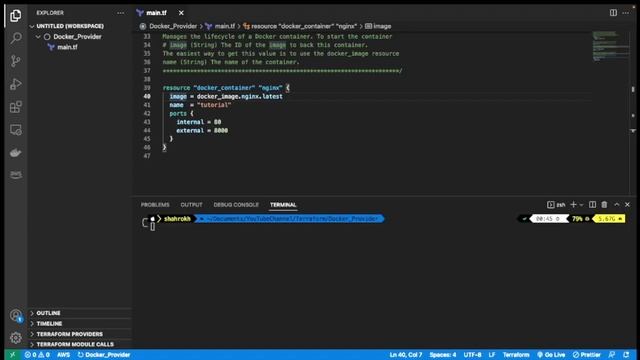Open the Remote Explorer view
Screen dimensions: 640x360
click(x=16, y=130)
